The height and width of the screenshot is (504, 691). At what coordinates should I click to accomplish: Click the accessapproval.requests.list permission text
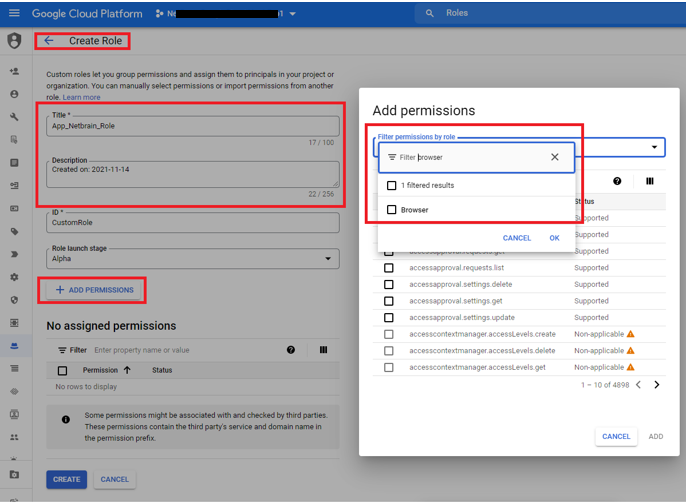pyautogui.click(x=457, y=268)
